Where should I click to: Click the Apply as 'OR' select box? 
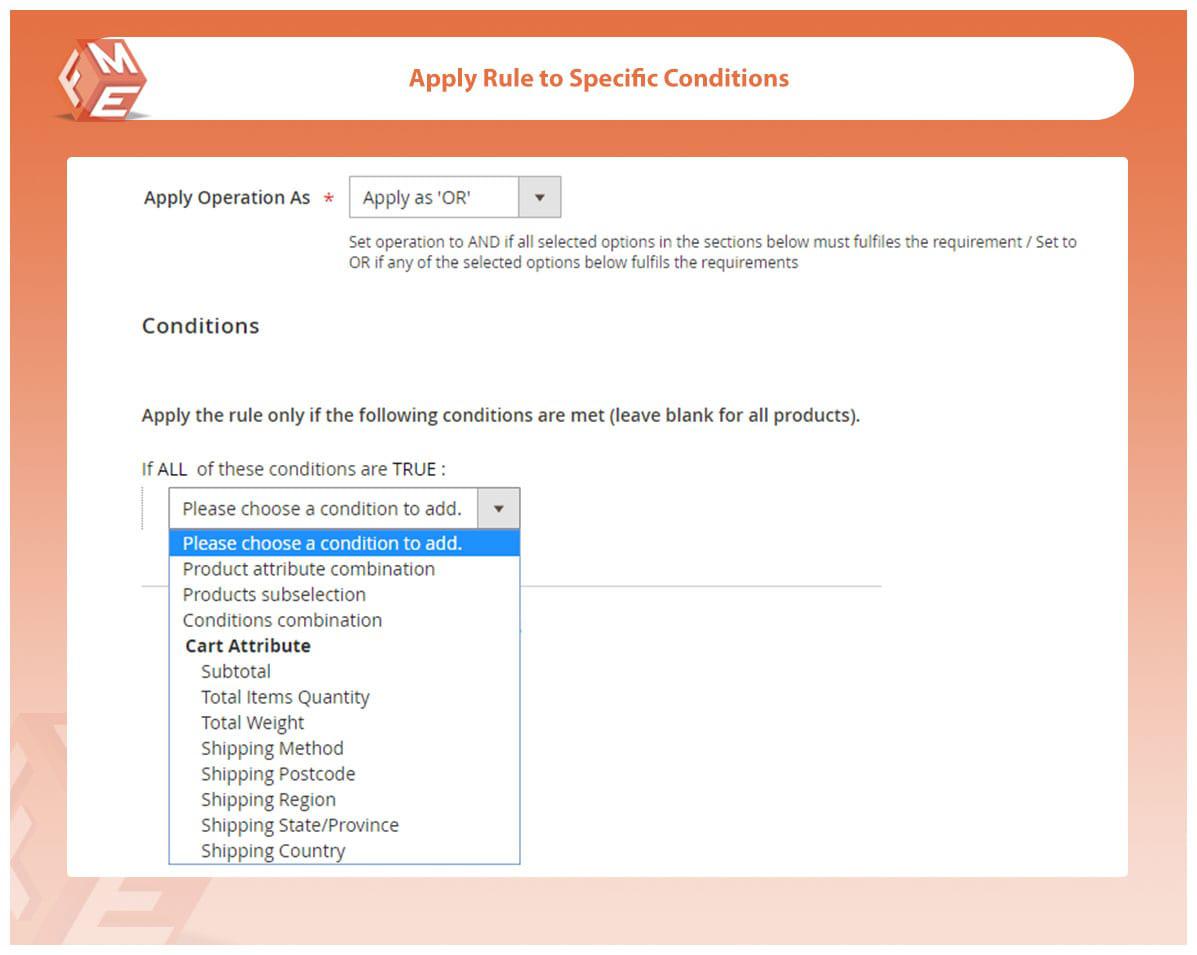point(455,198)
